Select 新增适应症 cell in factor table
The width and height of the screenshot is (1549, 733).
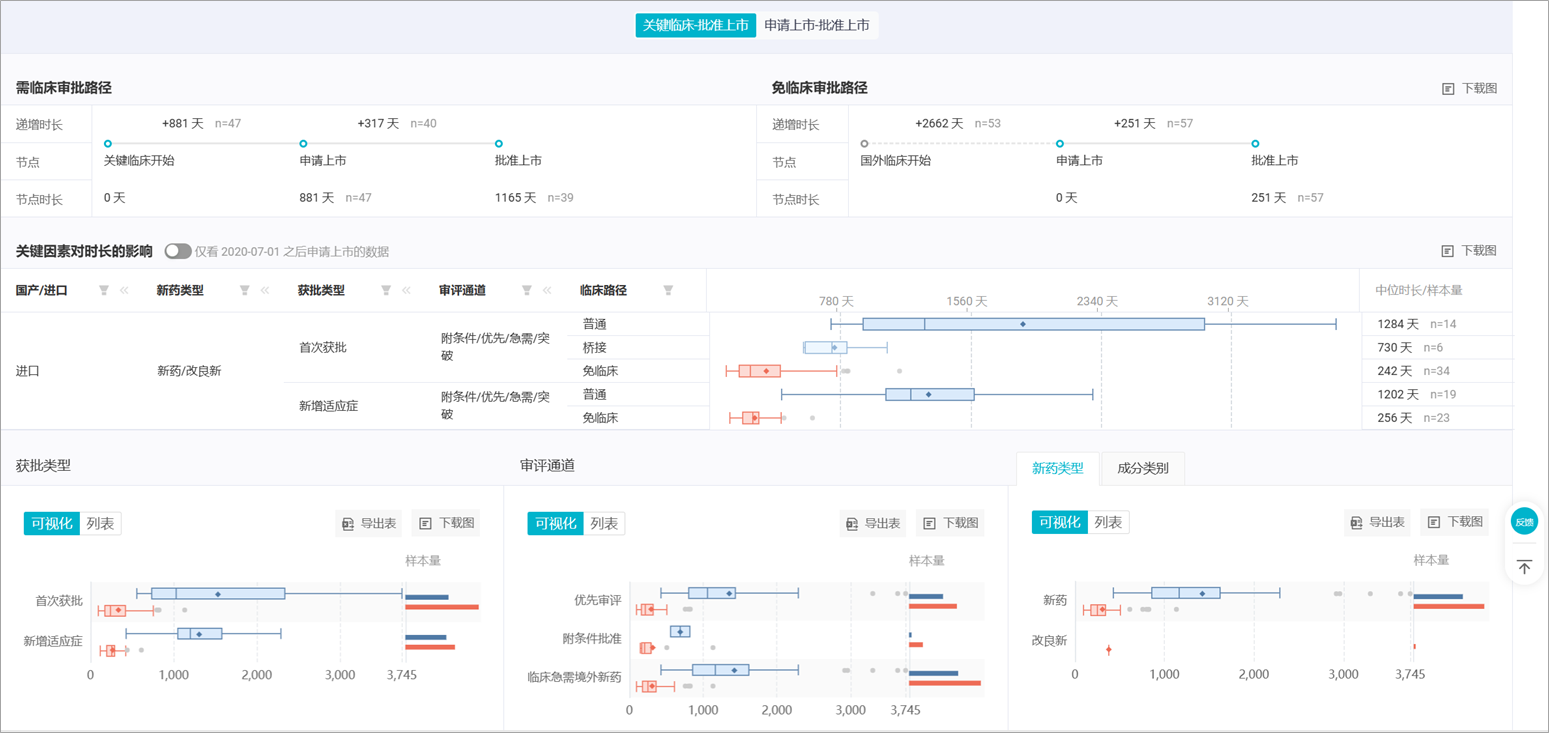[328, 406]
